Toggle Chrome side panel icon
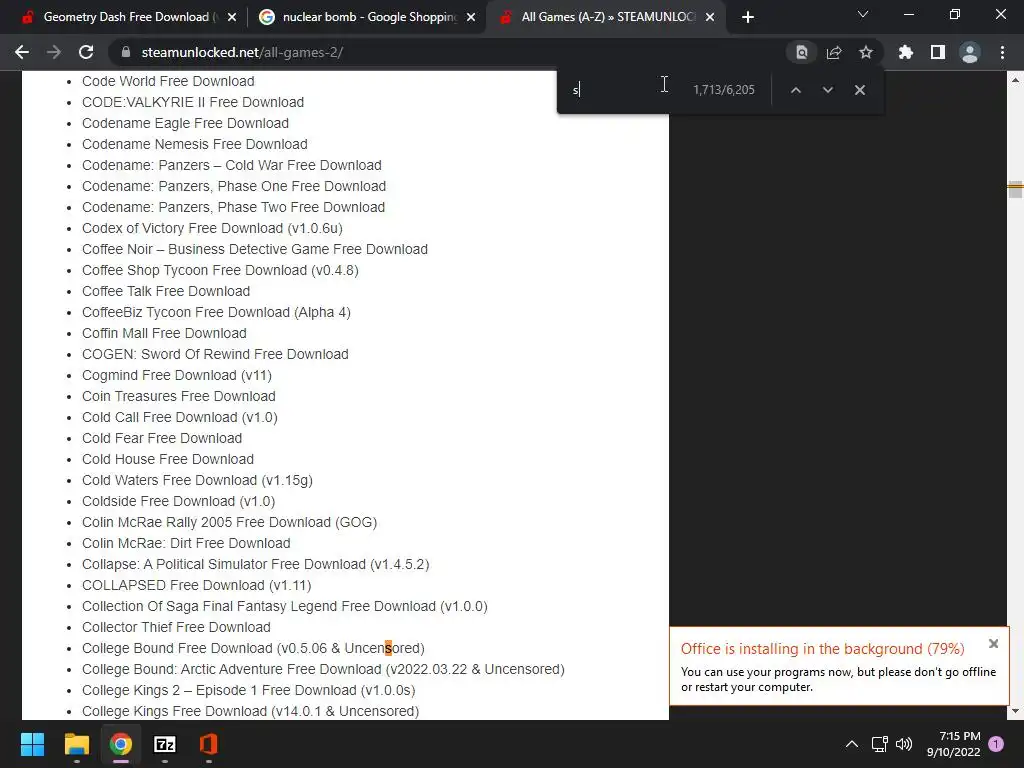 938,52
